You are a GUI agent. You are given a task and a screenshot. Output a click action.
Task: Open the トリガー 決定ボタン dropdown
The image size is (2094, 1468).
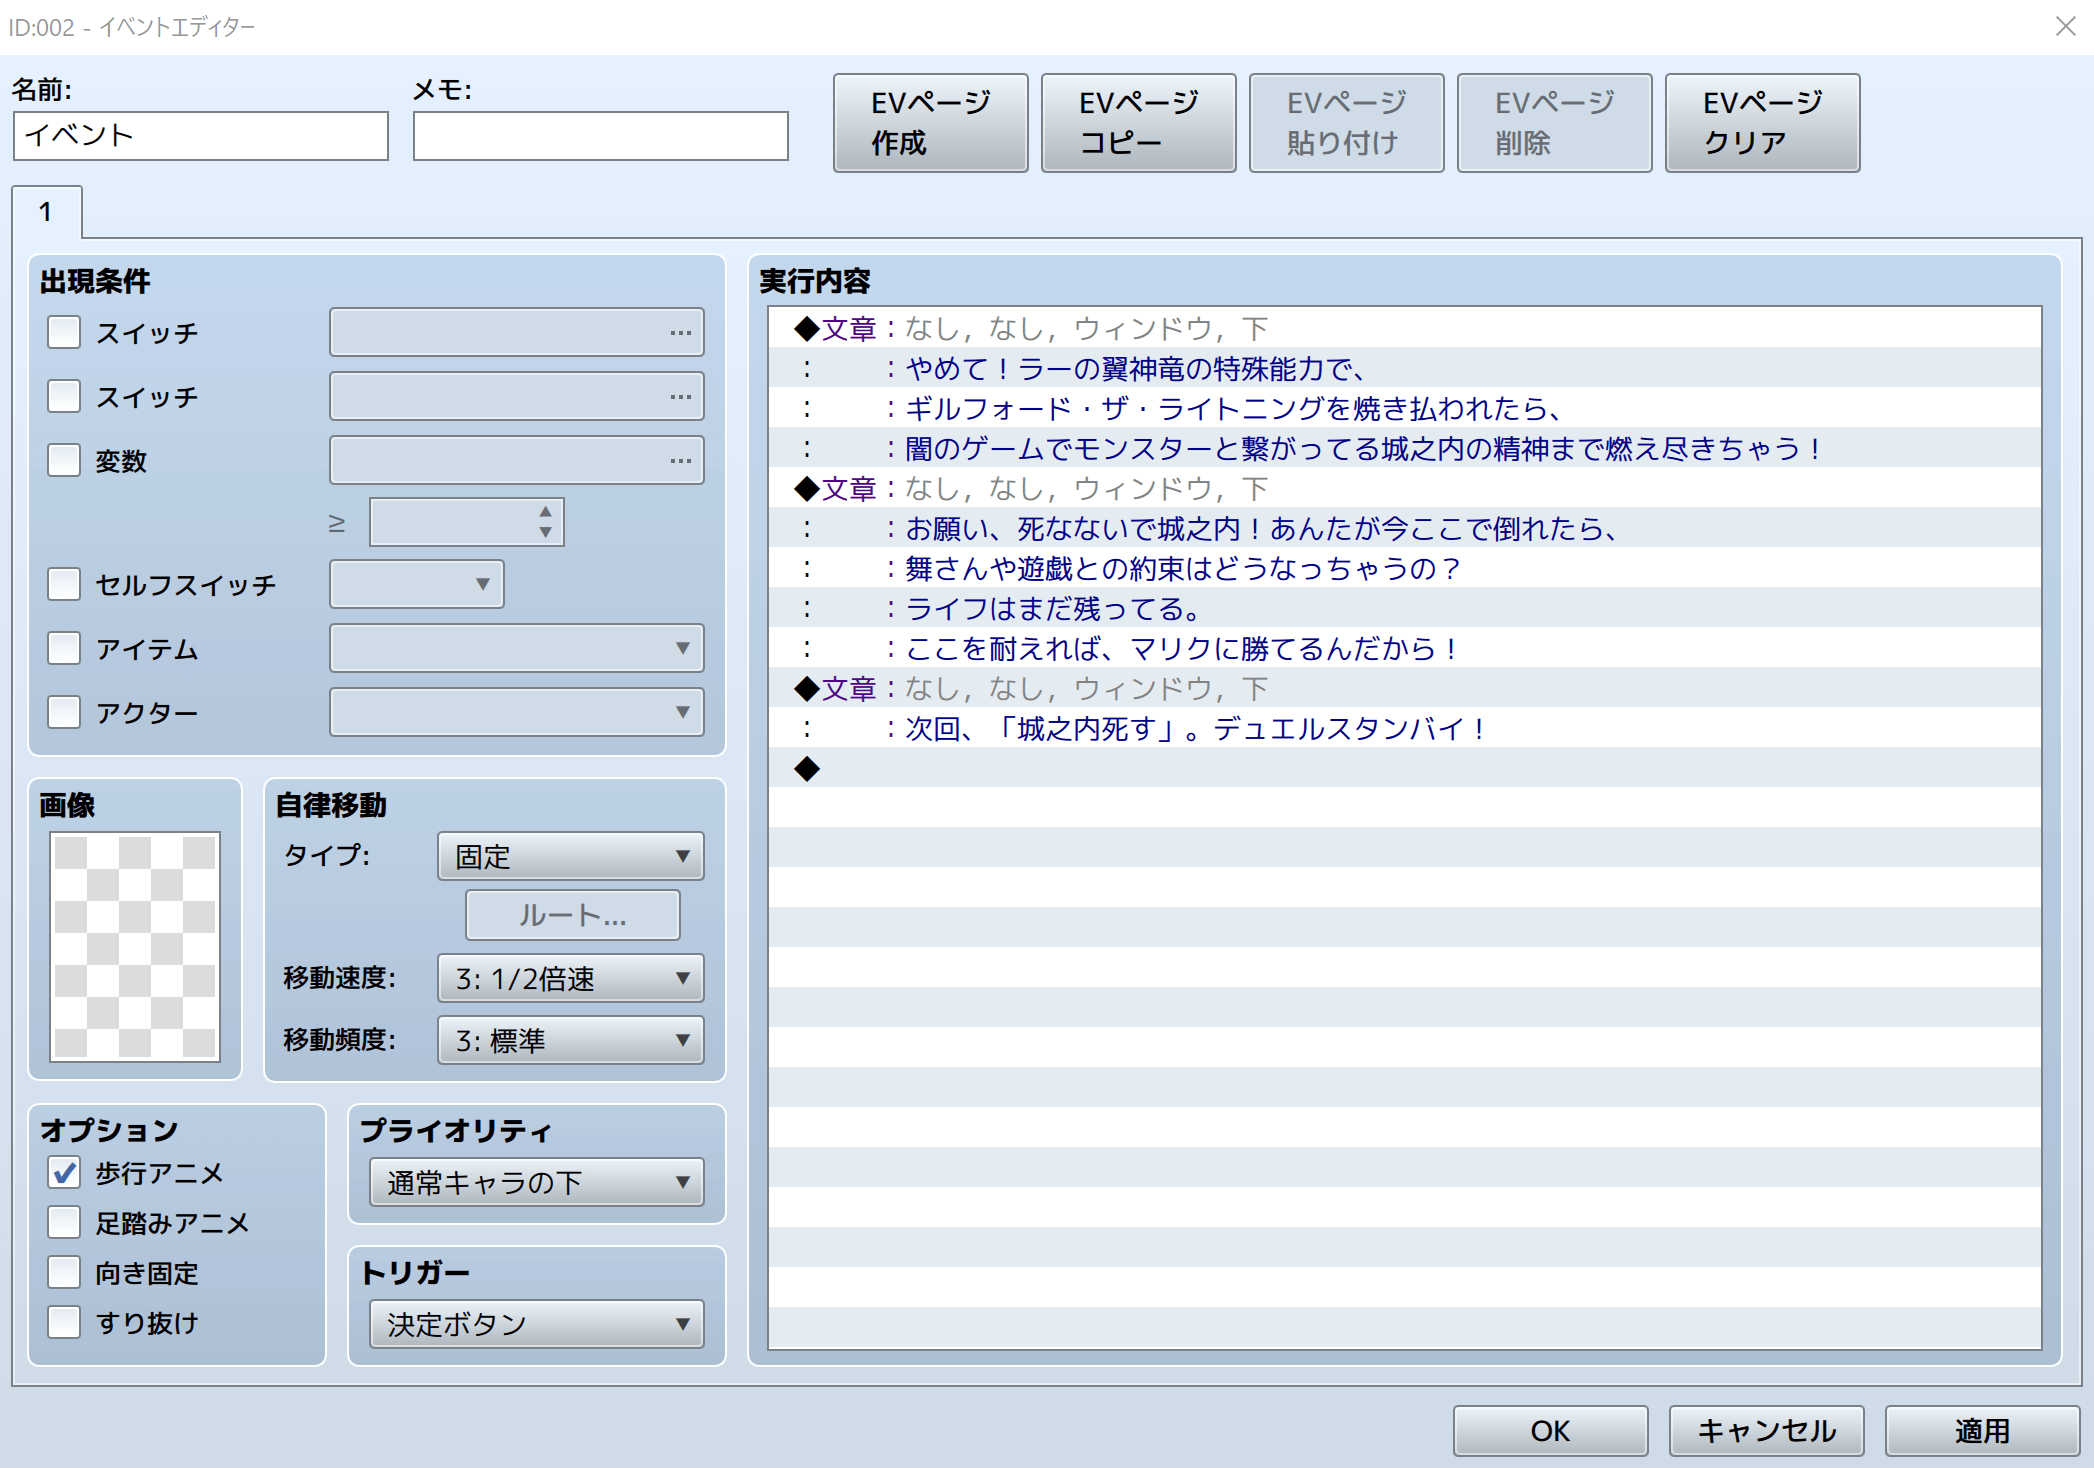(536, 1324)
